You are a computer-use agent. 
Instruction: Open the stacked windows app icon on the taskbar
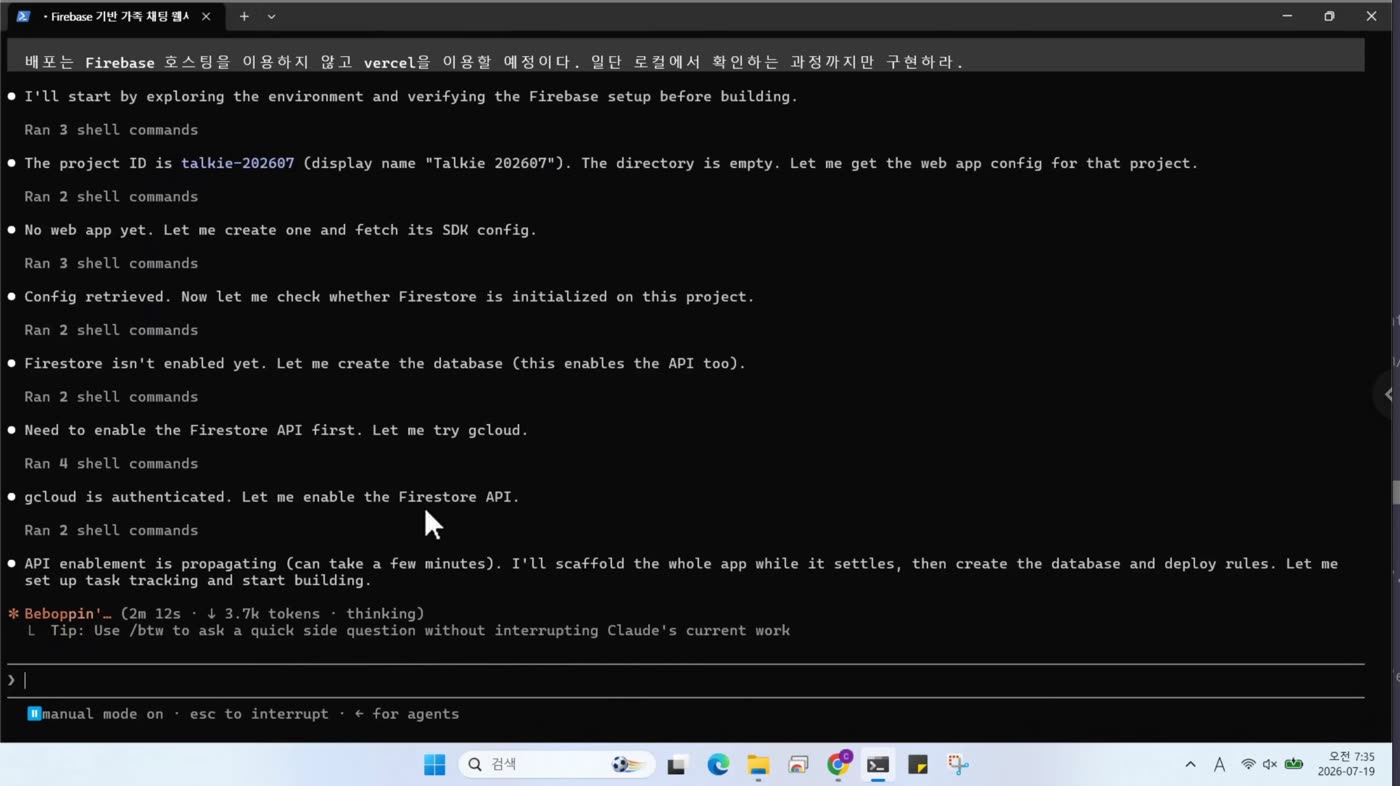coord(798,765)
